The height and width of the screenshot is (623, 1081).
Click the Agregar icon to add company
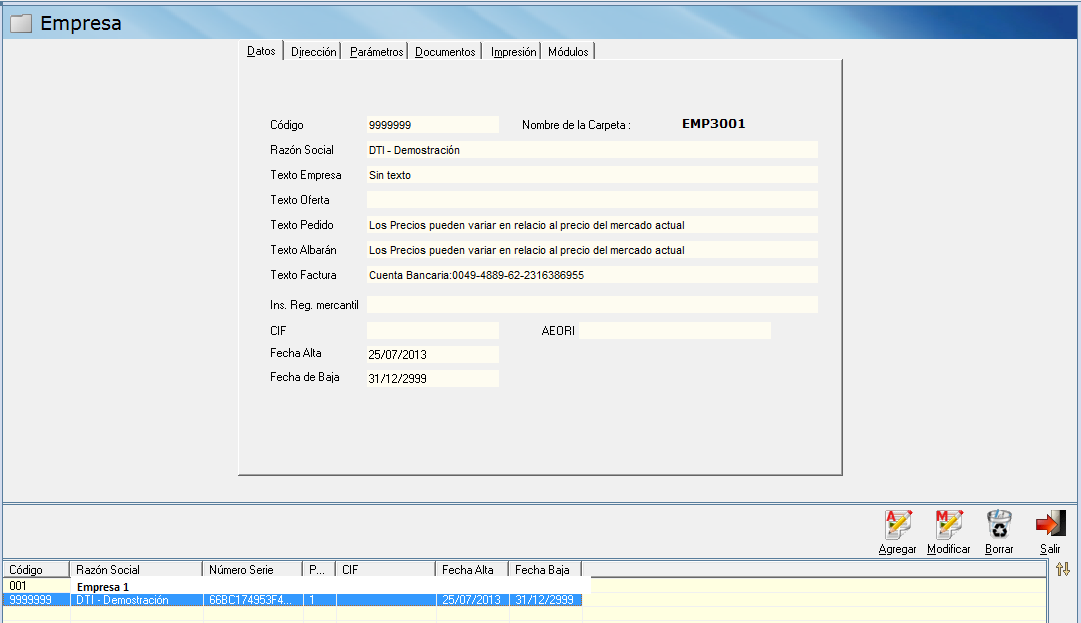(897, 525)
